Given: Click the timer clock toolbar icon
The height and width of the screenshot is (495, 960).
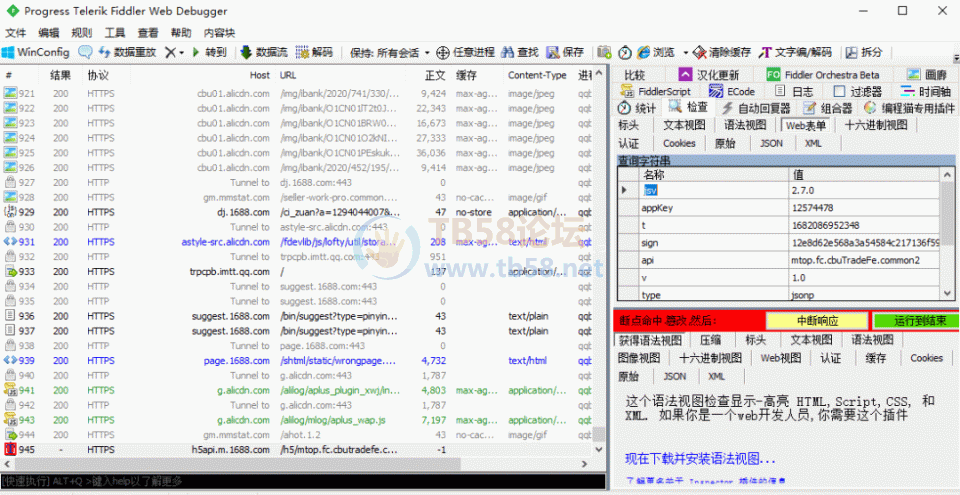Looking at the screenshot, I should coord(624,52).
